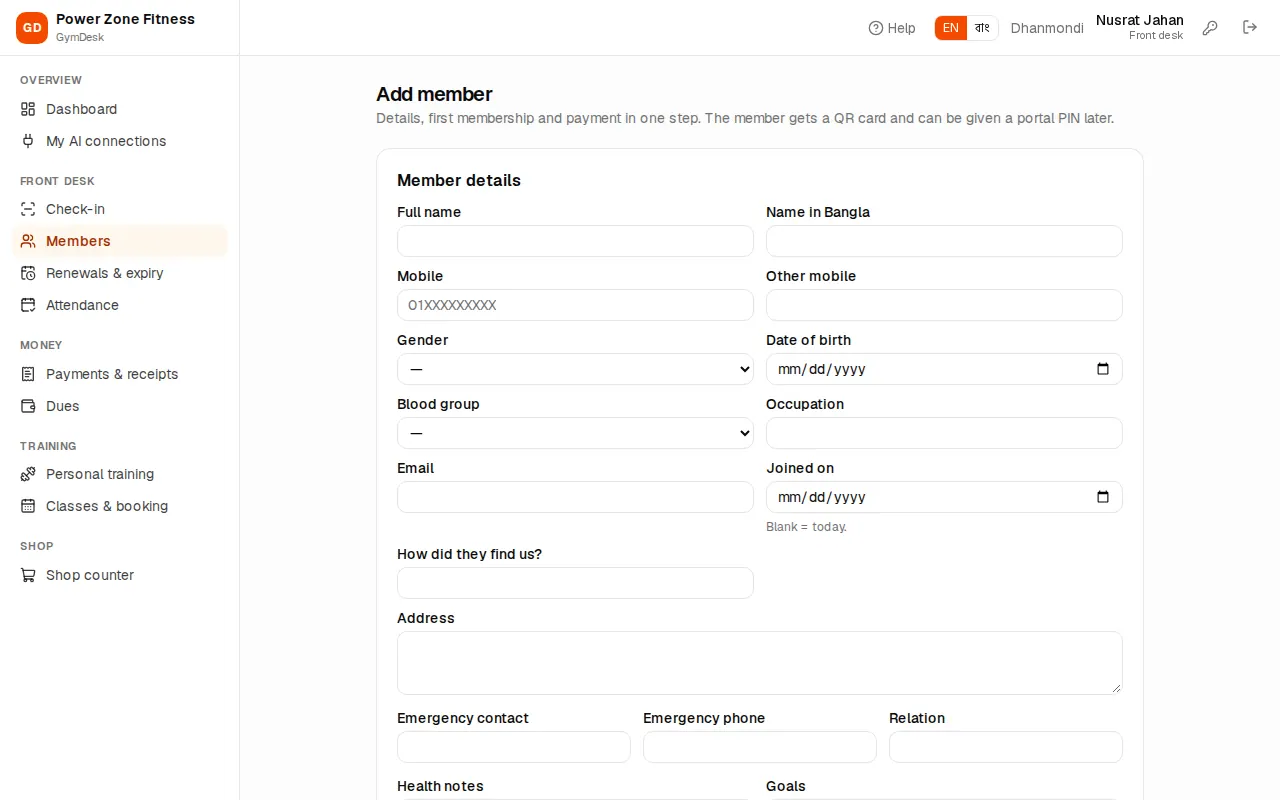Click the Email field
Screen dimensions: 1280x800
pyautogui.click(x=575, y=497)
